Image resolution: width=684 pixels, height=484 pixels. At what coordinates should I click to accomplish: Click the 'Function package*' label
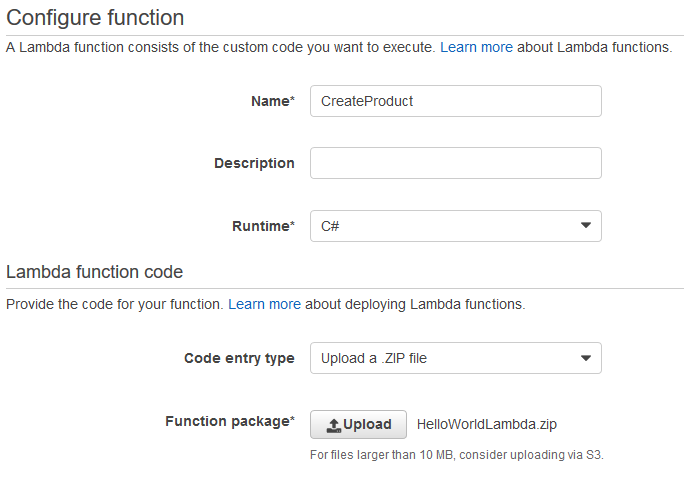[230, 421]
